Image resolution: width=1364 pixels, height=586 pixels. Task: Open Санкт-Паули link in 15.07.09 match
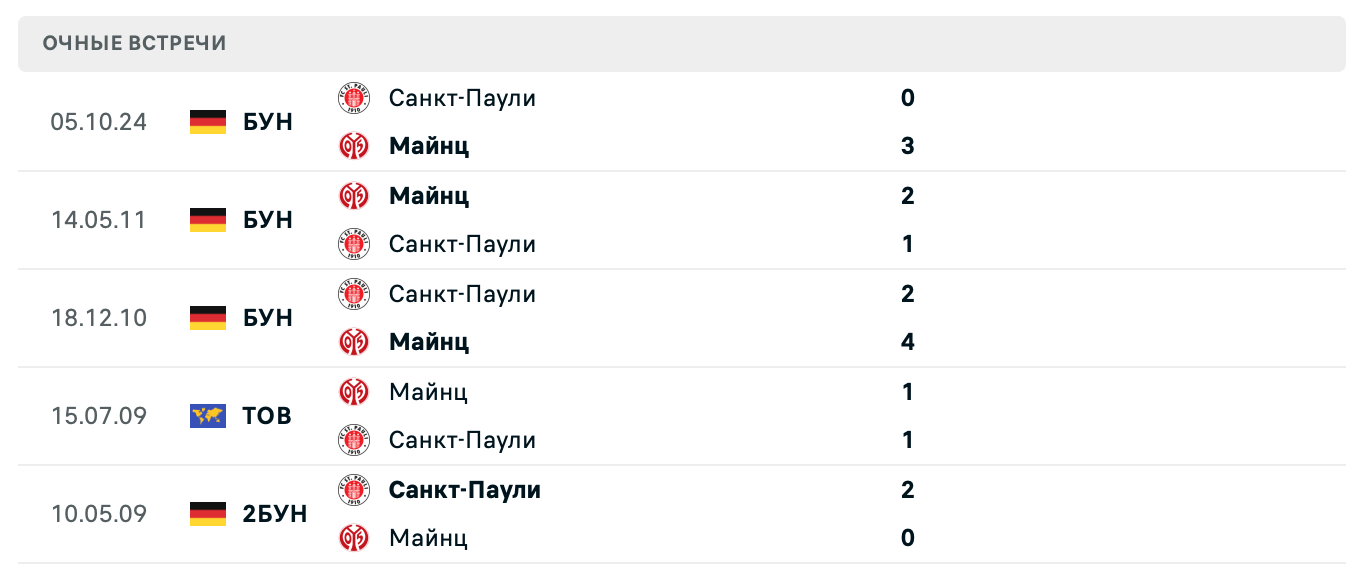pyautogui.click(x=462, y=440)
